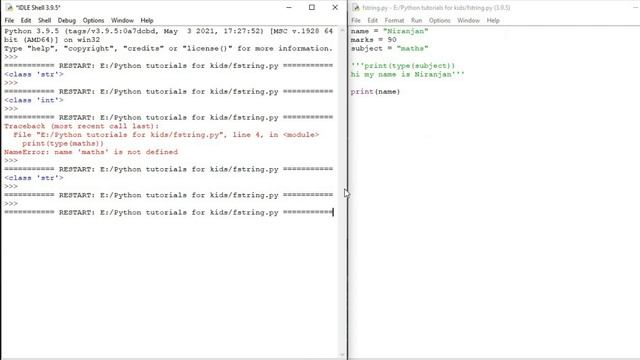The height and width of the screenshot is (360, 640).
Task: Click the subject = "maths" line in editor
Action: click(x=389, y=48)
